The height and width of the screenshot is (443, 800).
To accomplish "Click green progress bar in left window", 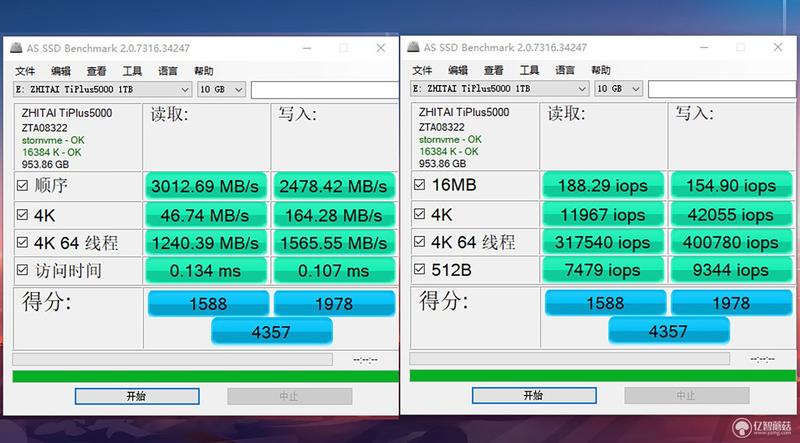I will click(x=206, y=377).
